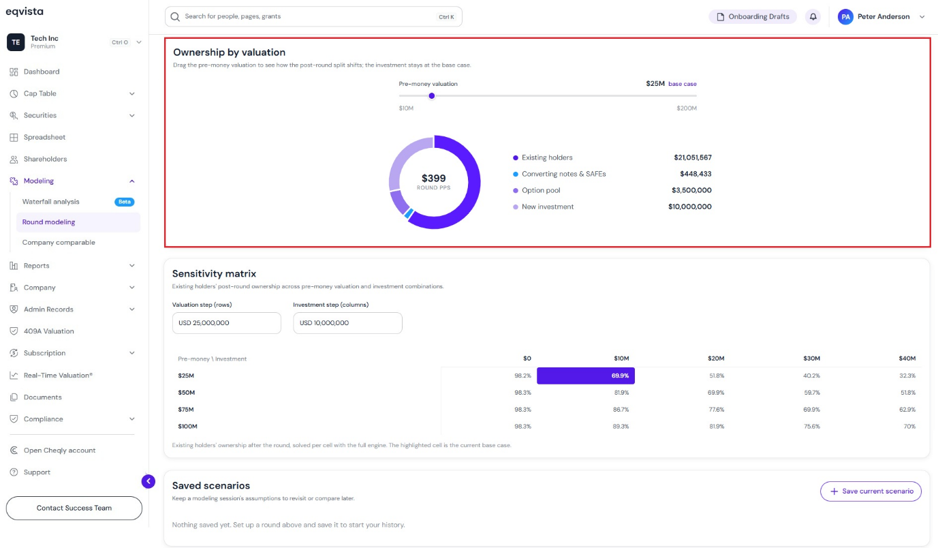Image resolution: width=938 pixels, height=548 pixels.
Task: Open Company comparable page
Action: pos(59,242)
